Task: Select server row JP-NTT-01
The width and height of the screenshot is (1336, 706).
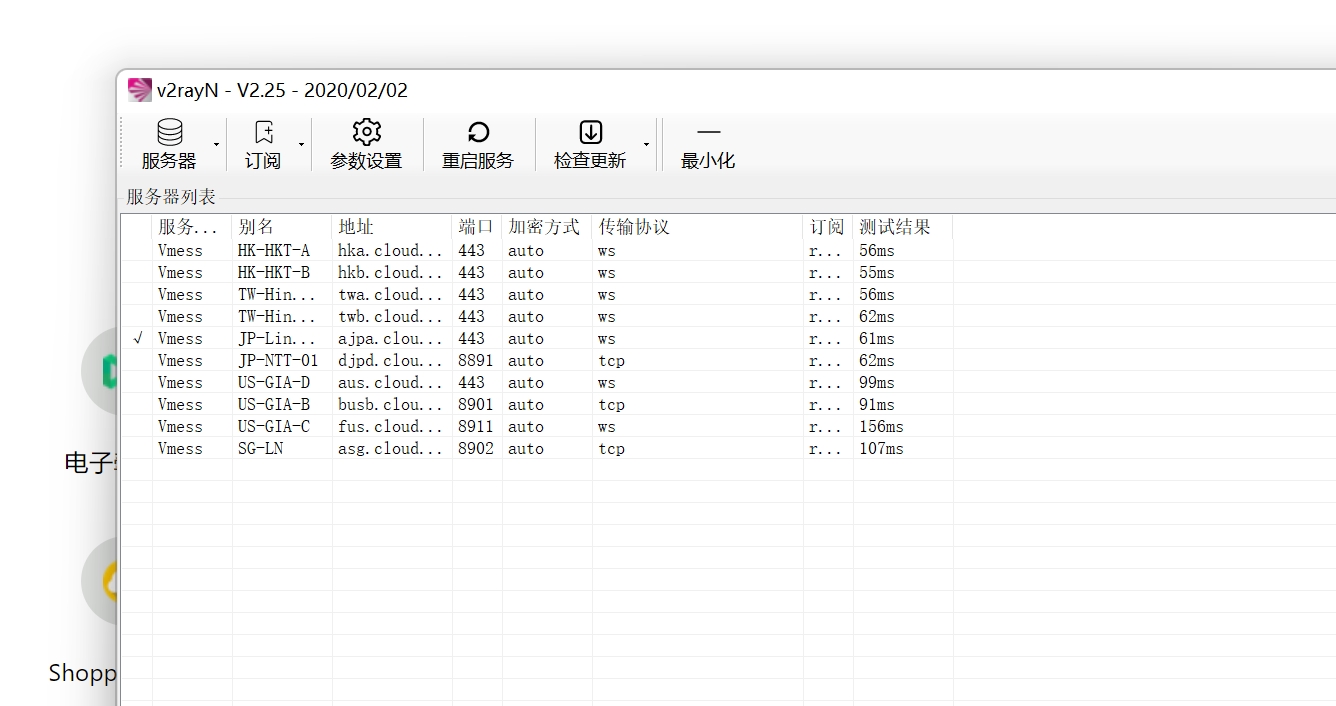Action: (x=537, y=360)
